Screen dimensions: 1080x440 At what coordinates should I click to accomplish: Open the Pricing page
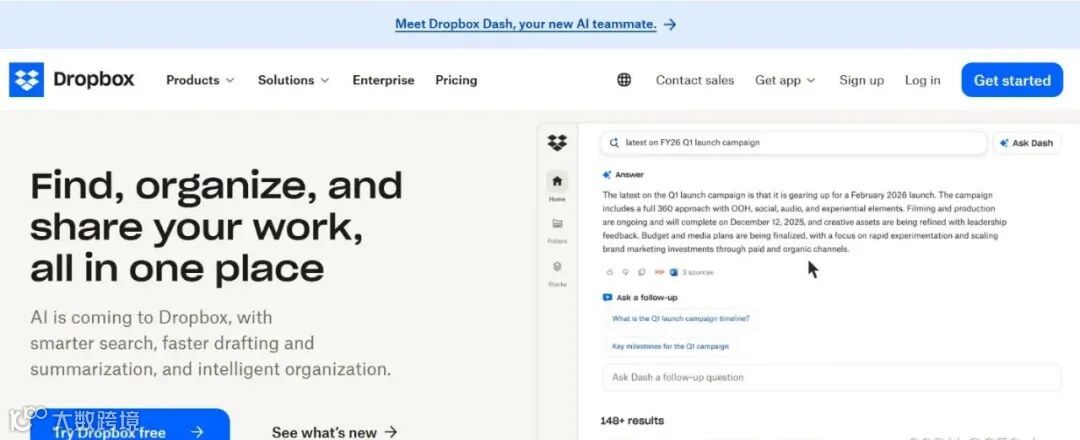456,80
